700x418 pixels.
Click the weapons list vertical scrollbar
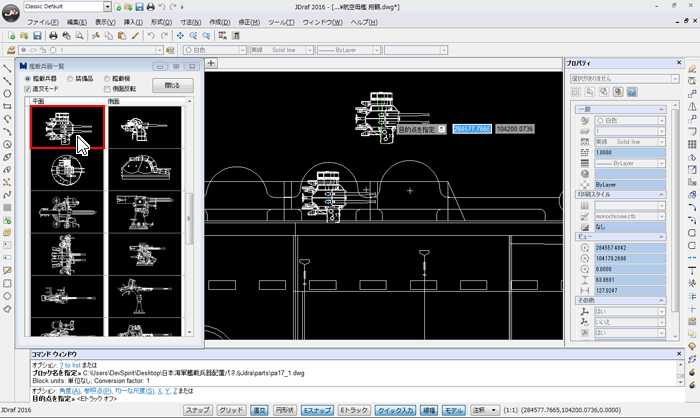[x=189, y=219]
